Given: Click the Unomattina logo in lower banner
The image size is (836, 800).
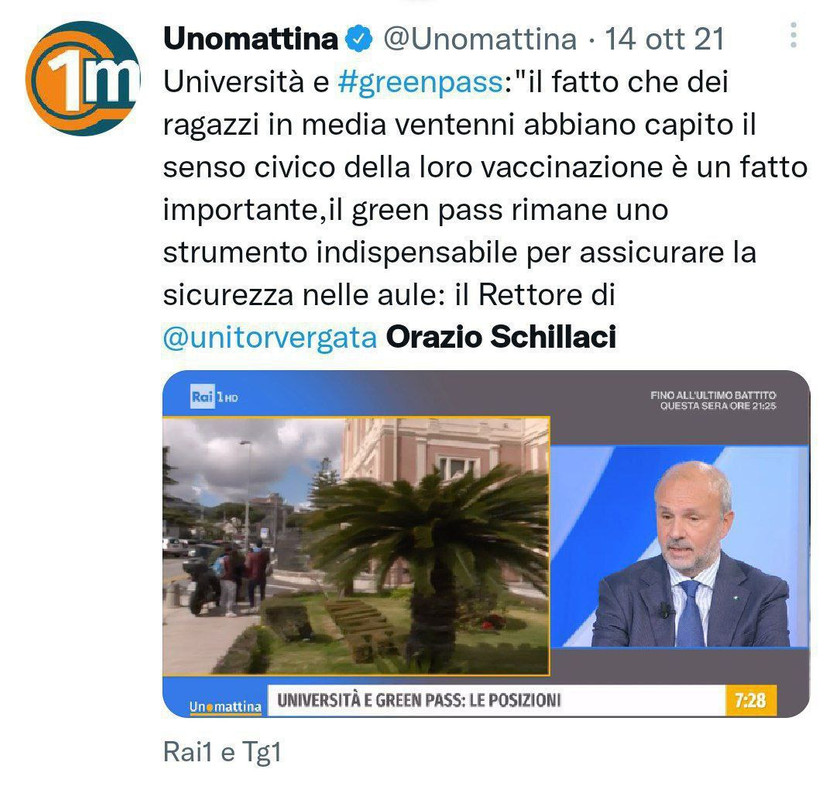Looking at the screenshot, I should [x=226, y=707].
